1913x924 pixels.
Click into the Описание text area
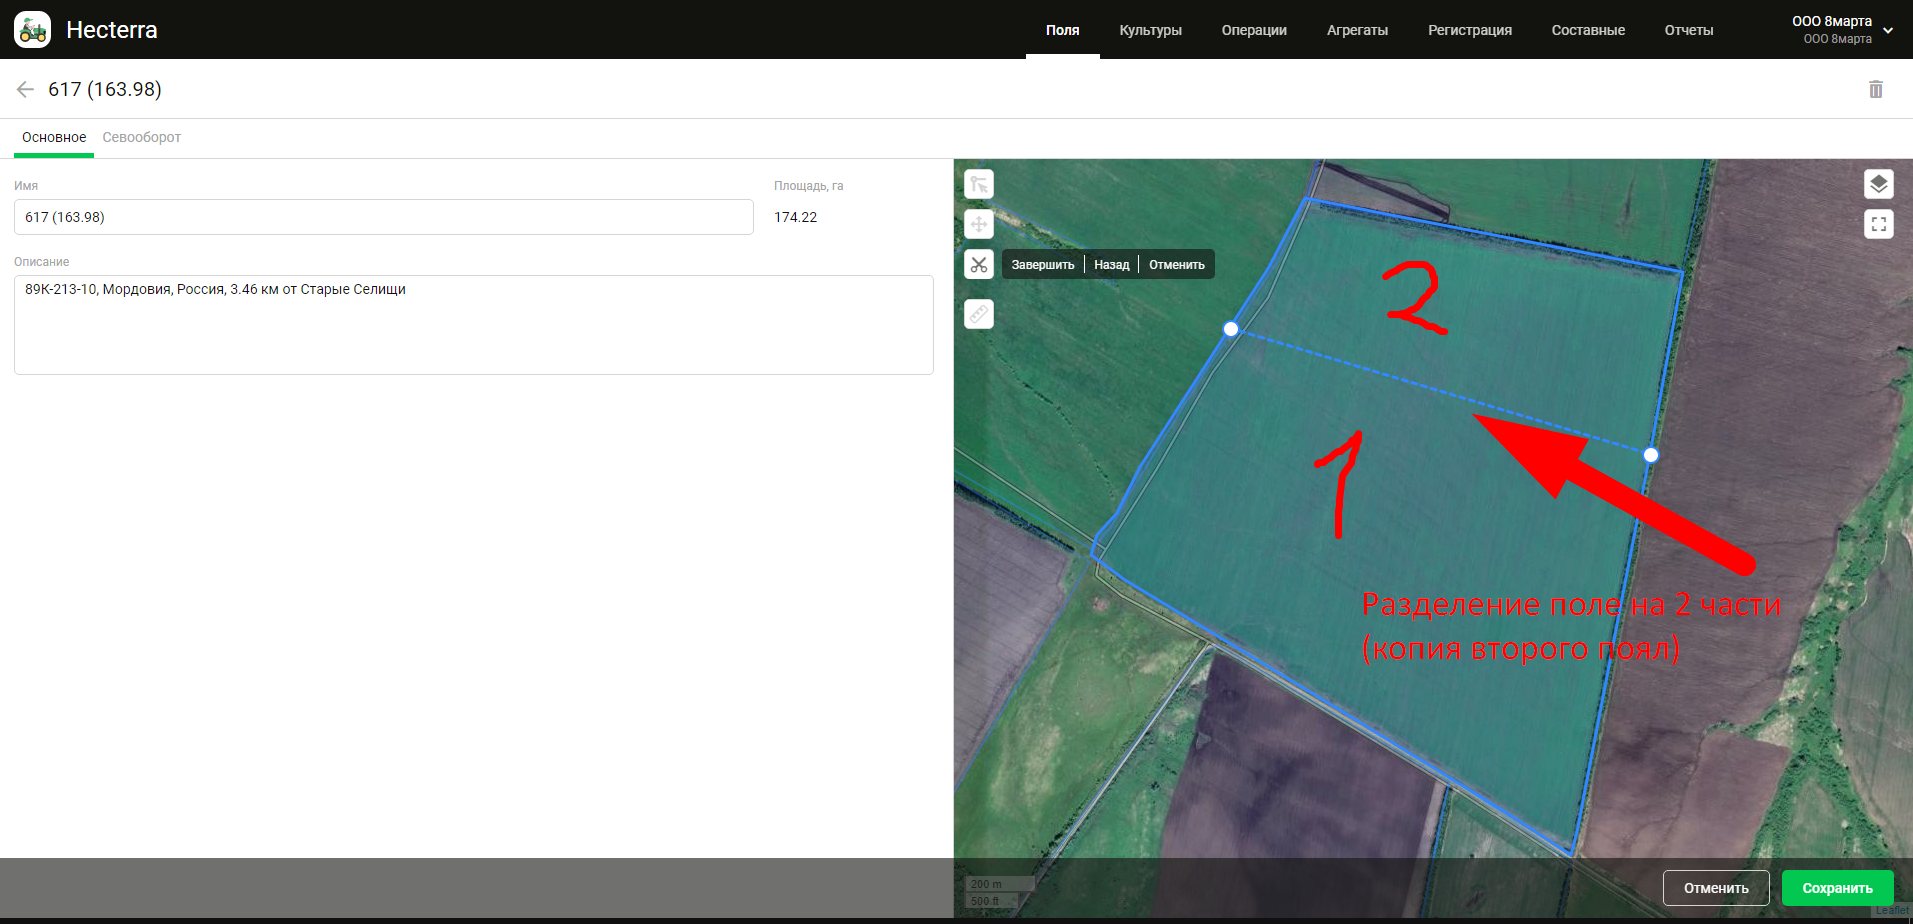pos(473,325)
